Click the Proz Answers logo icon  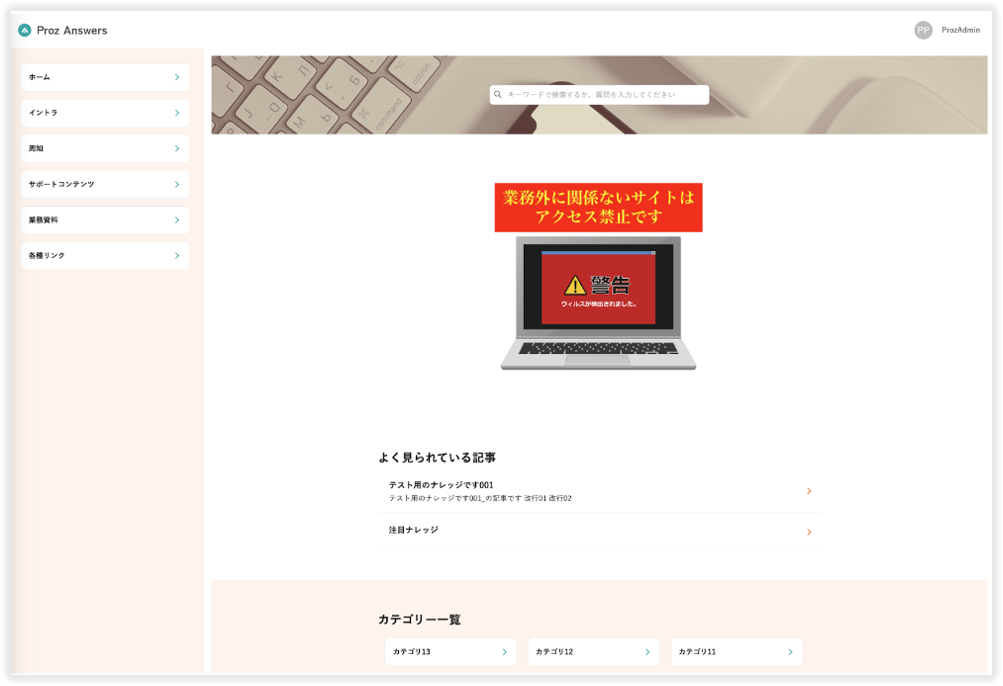click(x=25, y=30)
